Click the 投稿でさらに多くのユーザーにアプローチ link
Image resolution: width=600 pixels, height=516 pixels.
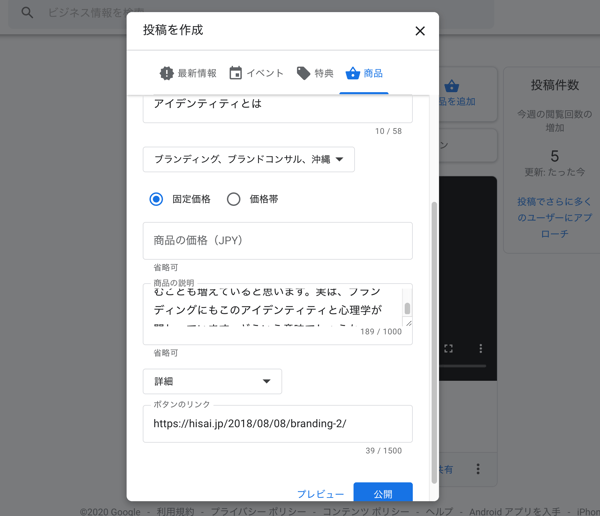tap(554, 217)
